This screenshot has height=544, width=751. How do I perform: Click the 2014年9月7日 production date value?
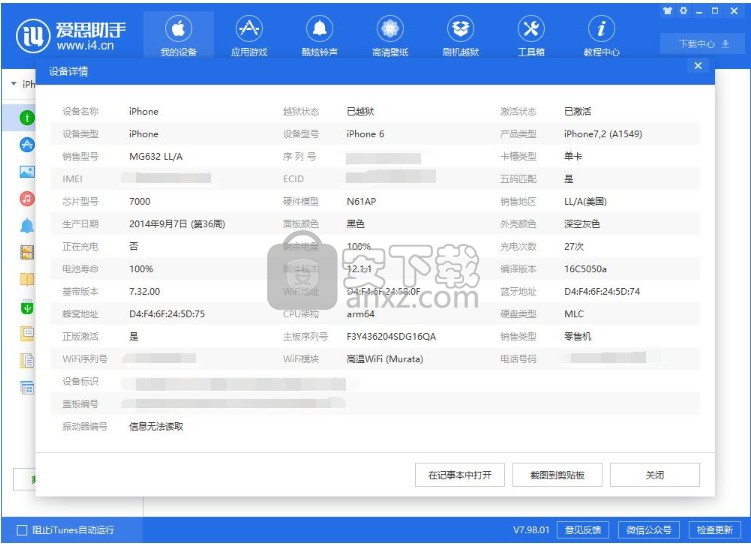click(x=177, y=224)
